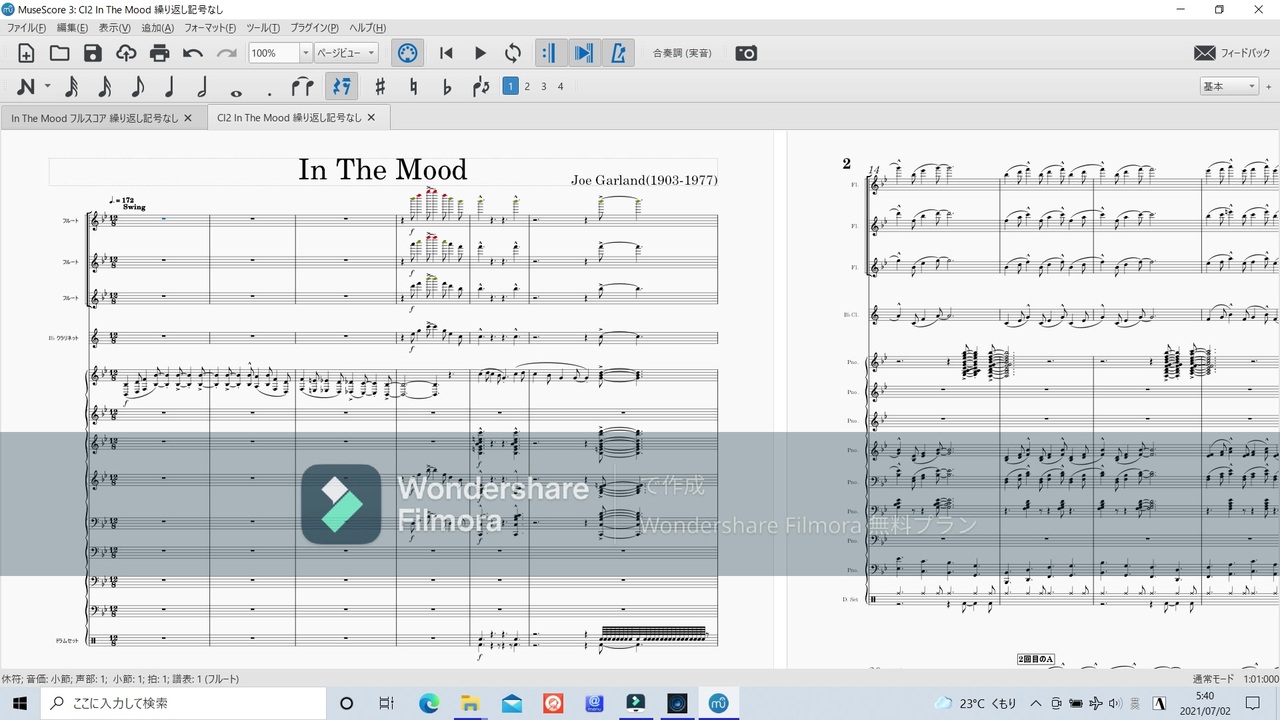Add a tie between notes

[303, 87]
